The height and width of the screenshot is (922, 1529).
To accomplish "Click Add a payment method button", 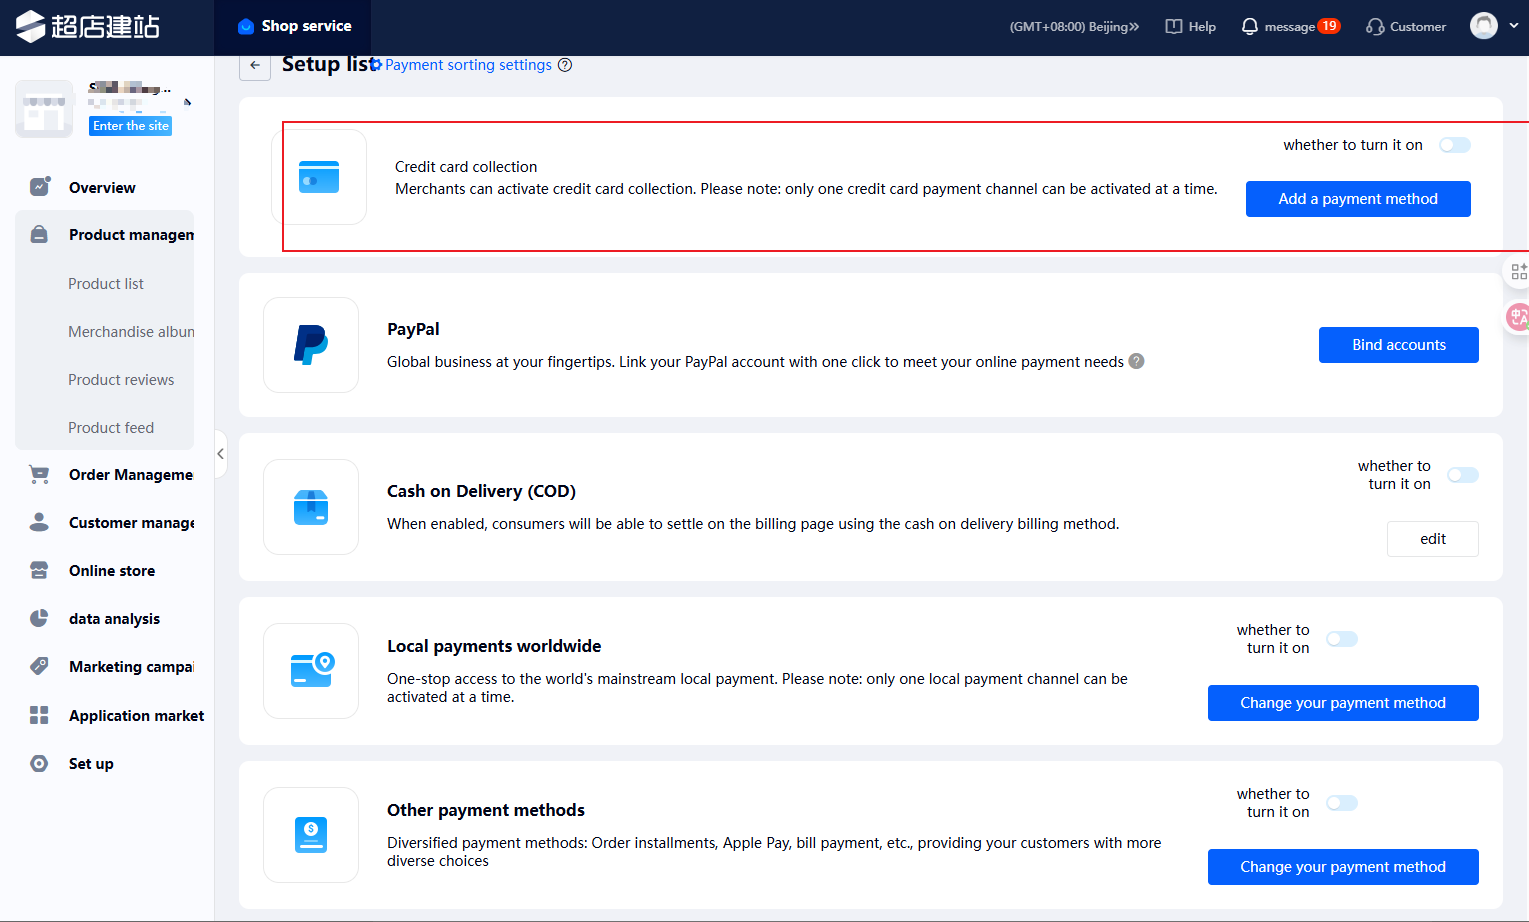I will coord(1357,199).
